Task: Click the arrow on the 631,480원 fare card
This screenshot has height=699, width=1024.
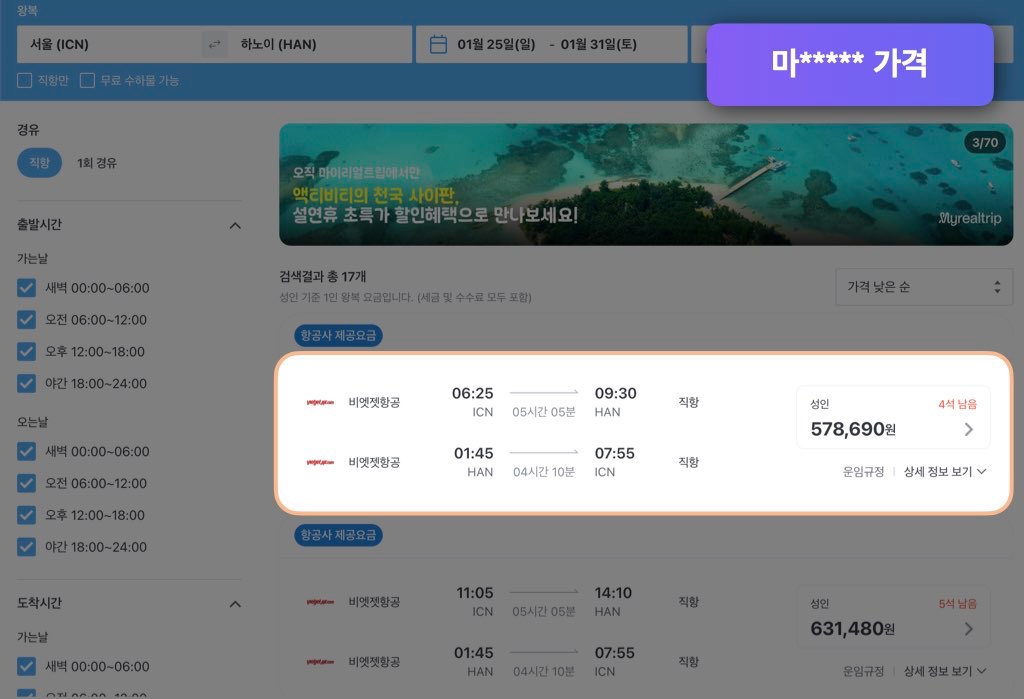Action: pos(967,627)
